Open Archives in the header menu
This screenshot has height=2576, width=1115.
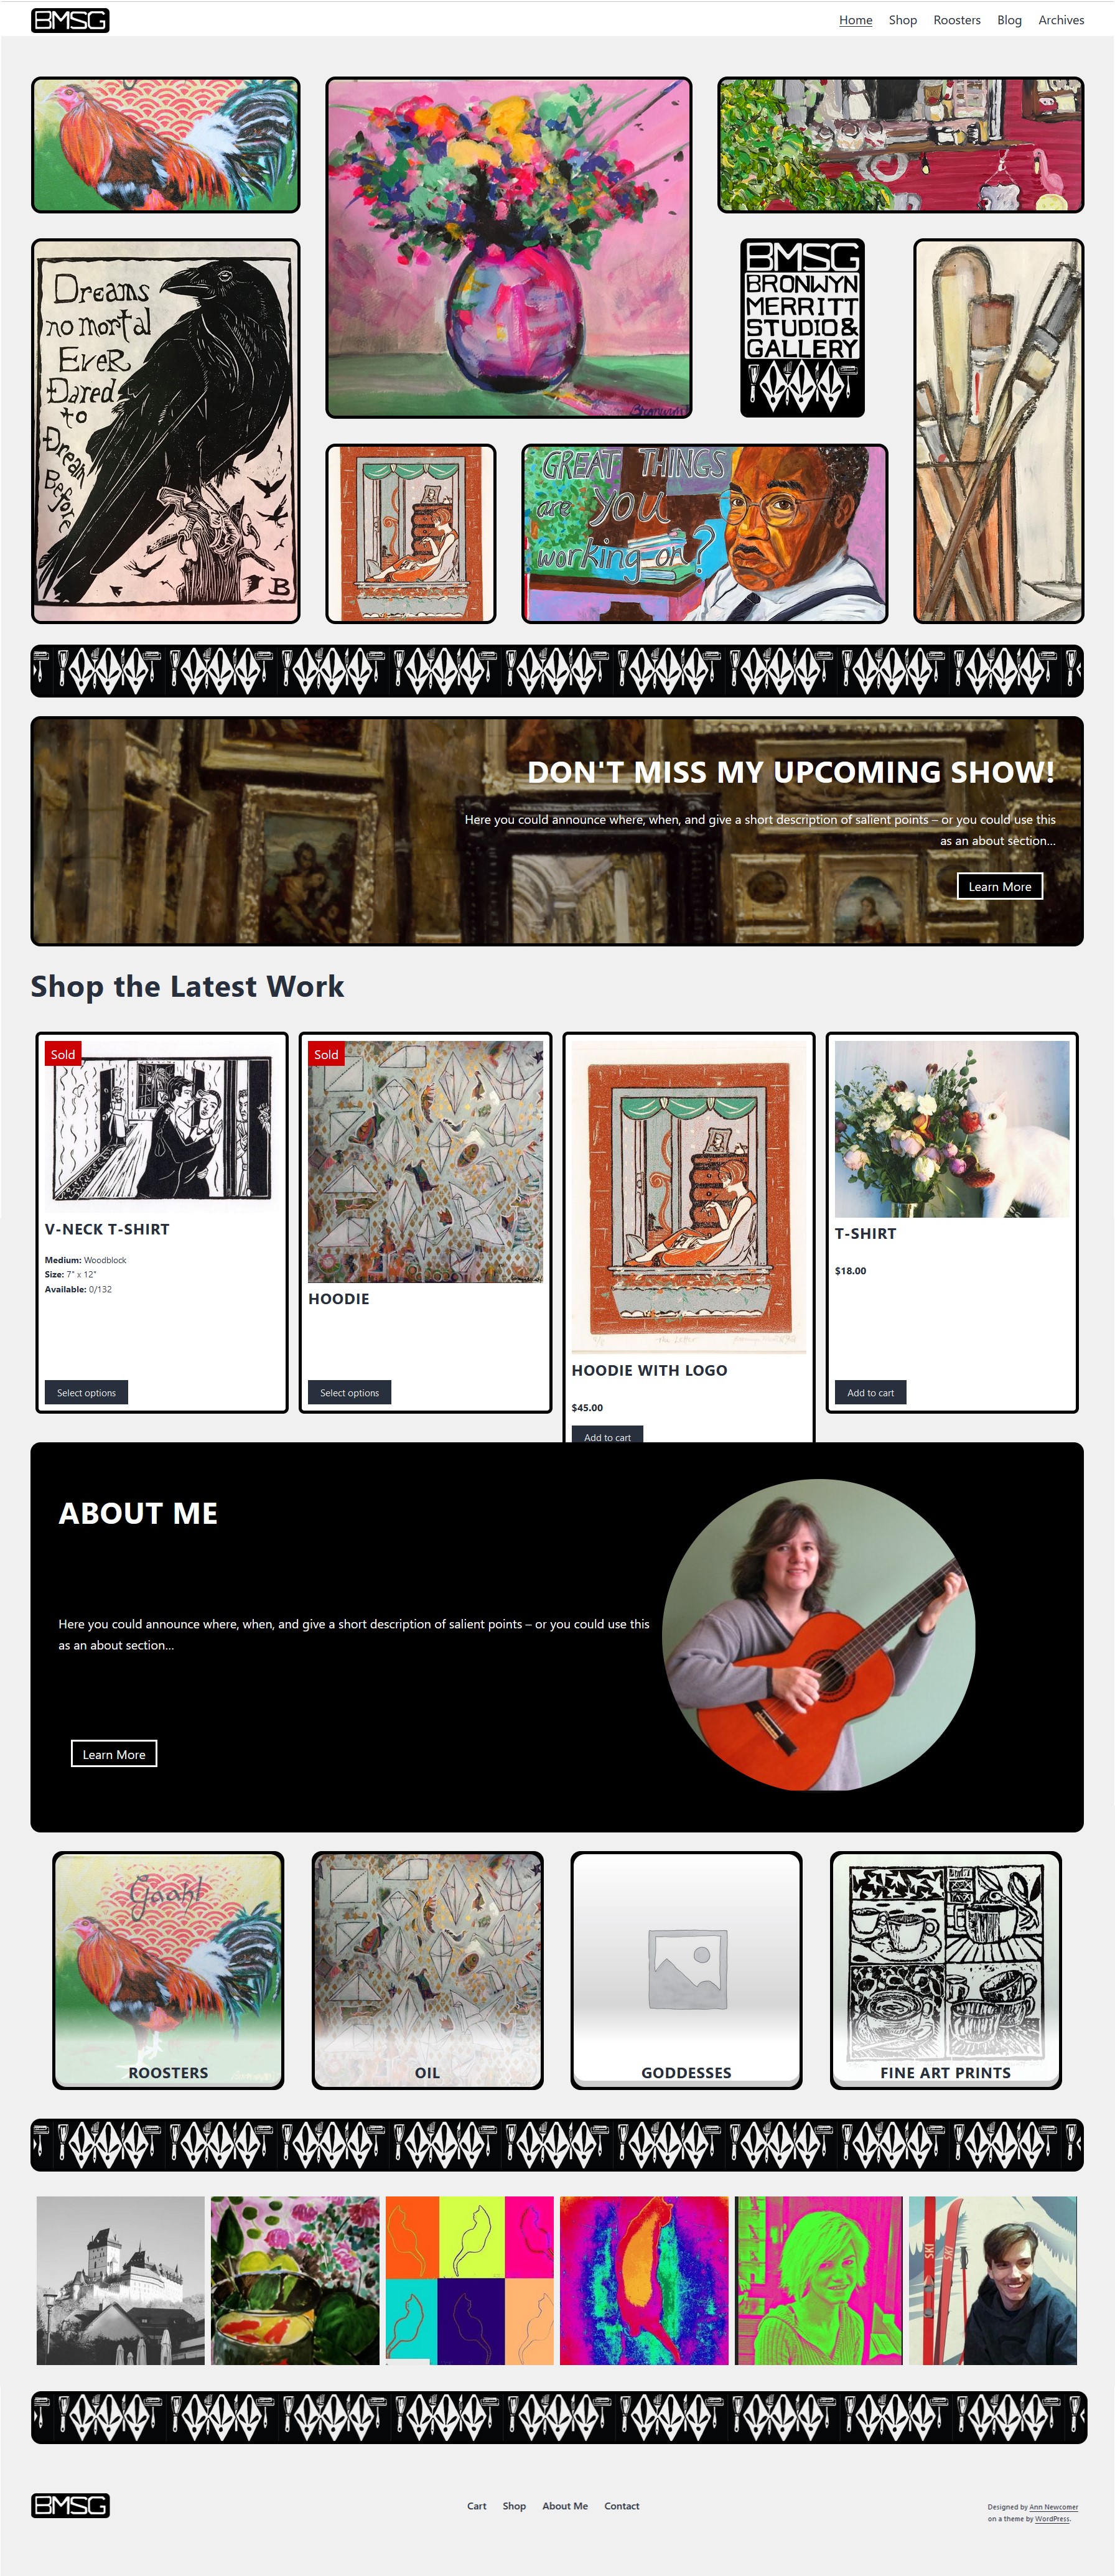(x=1061, y=20)
